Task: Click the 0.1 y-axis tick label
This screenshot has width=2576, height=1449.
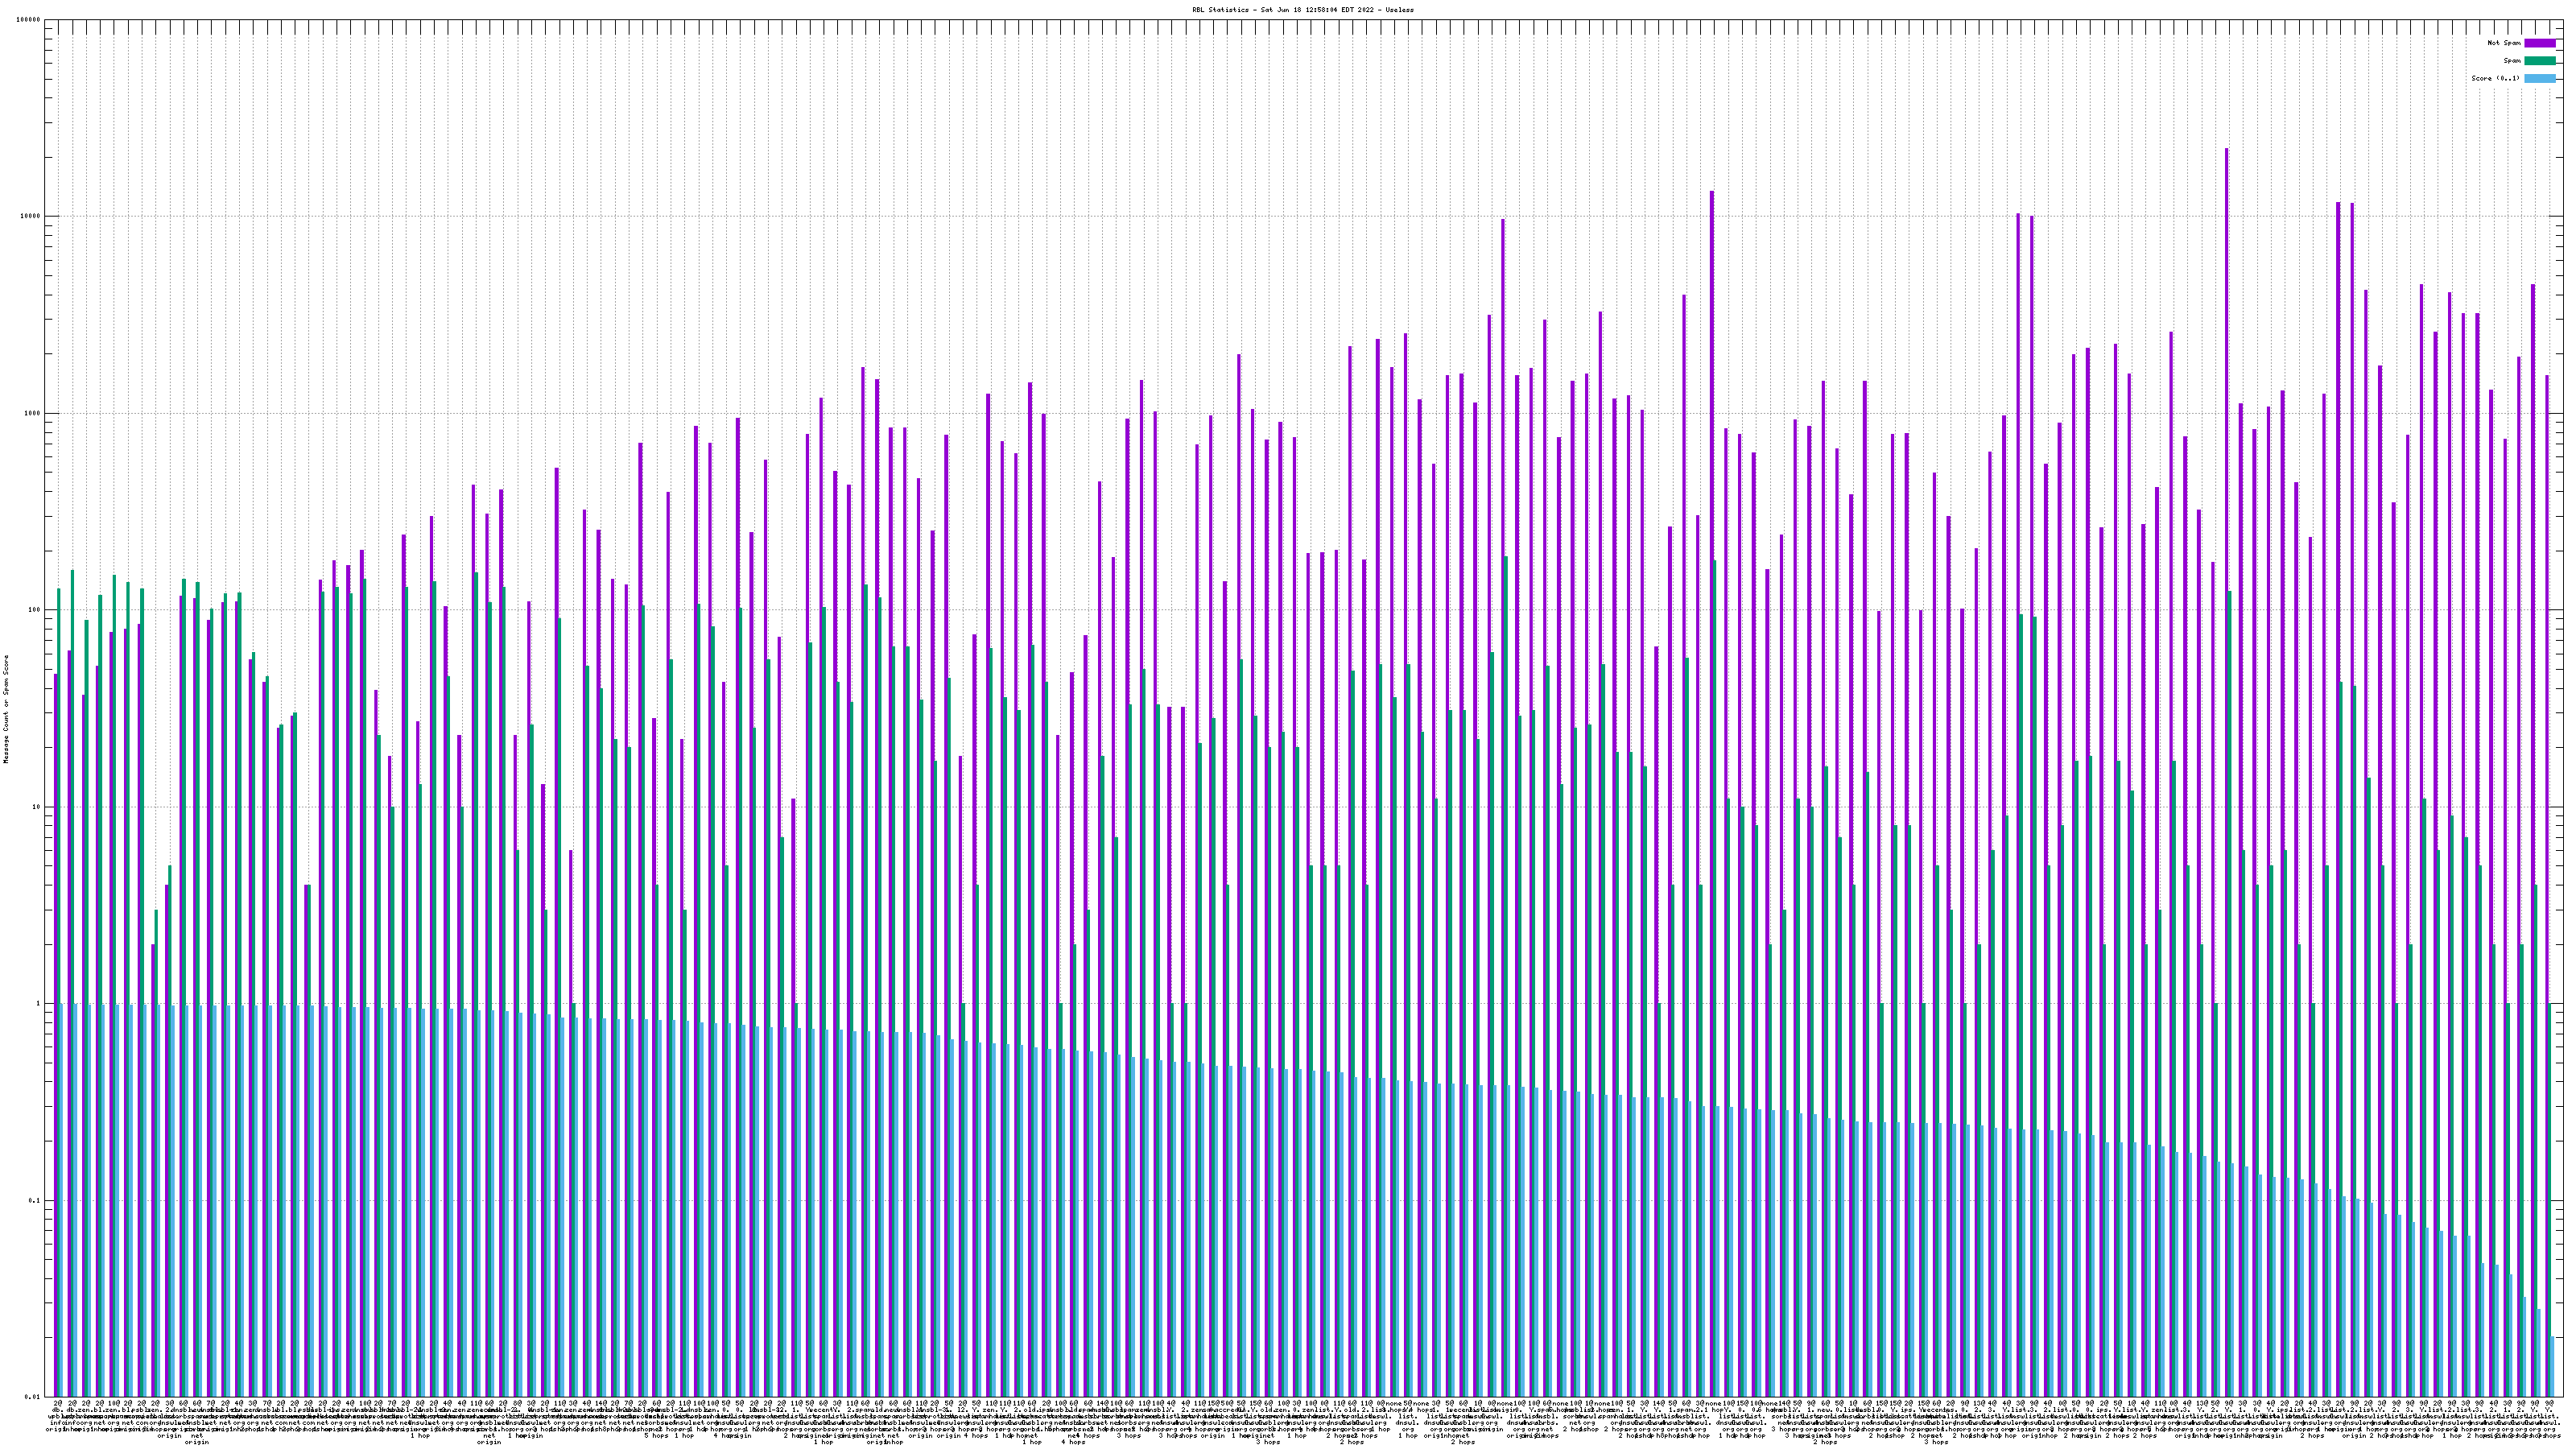Action: (x=35, y=1200)
